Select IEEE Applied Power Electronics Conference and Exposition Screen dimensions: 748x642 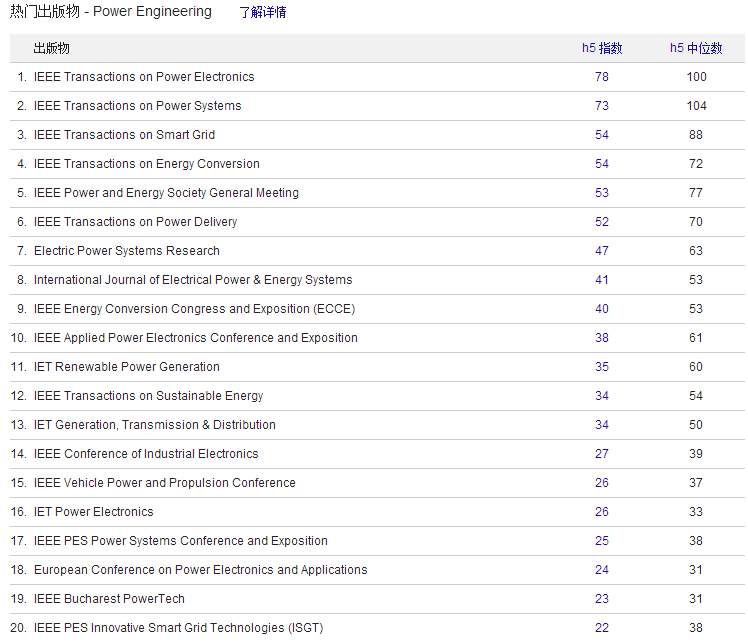[196, 338]
